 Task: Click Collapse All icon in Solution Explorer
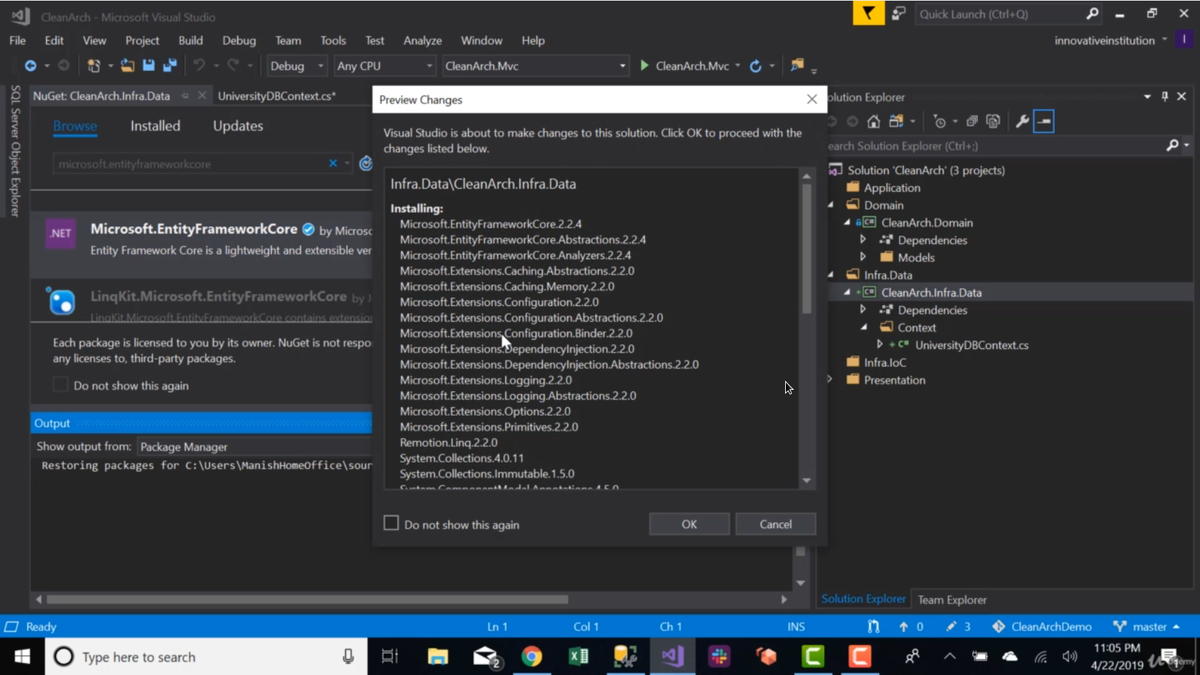click(971, 121)
